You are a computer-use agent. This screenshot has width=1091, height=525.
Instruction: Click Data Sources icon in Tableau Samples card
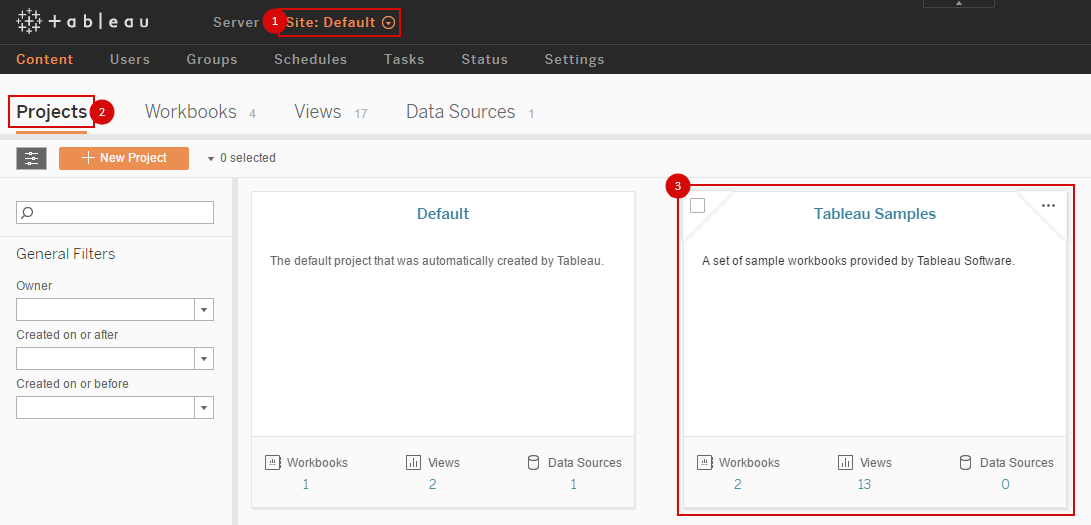(966, 462)
